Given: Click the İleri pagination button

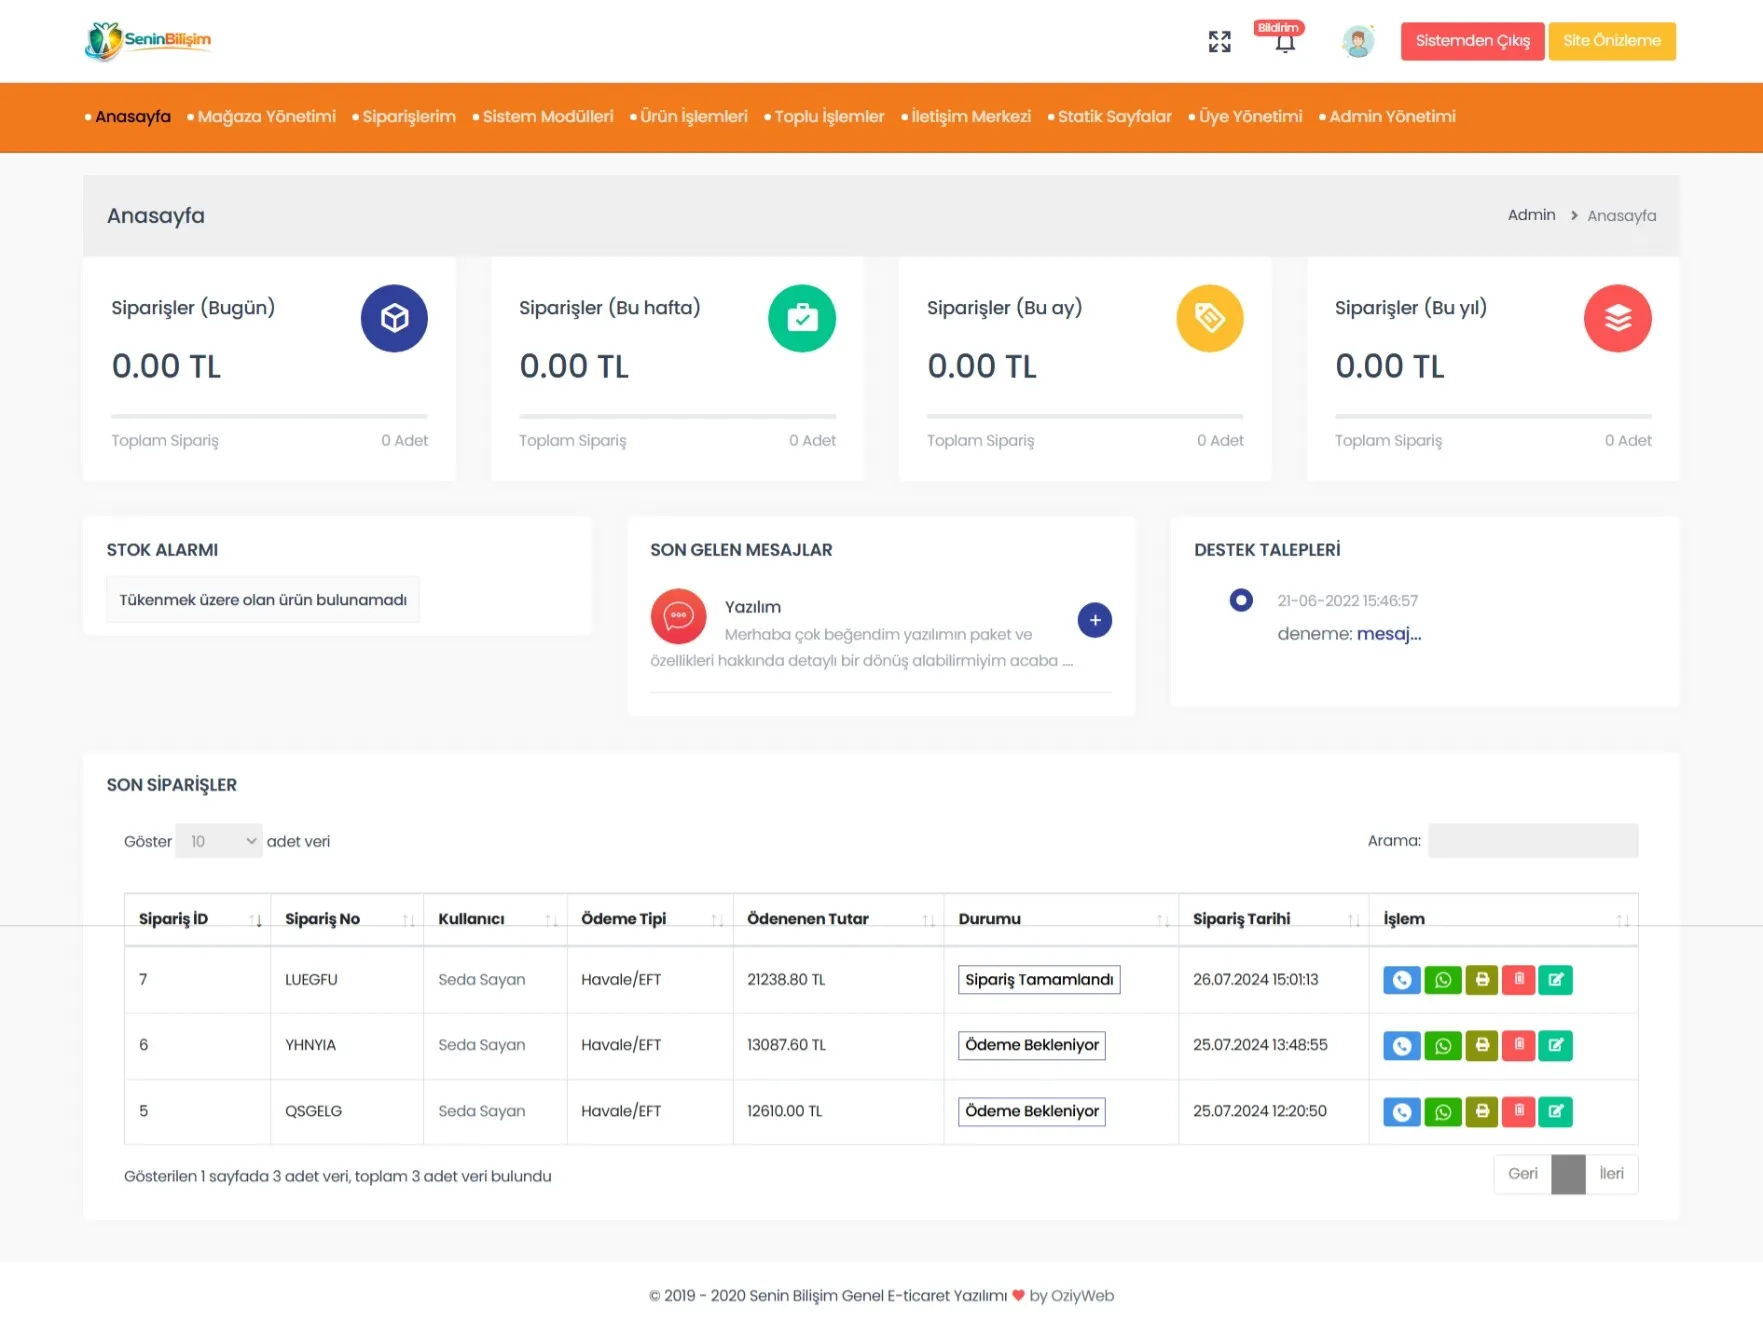Looking at the screenshot, I should [1611, 1174].
